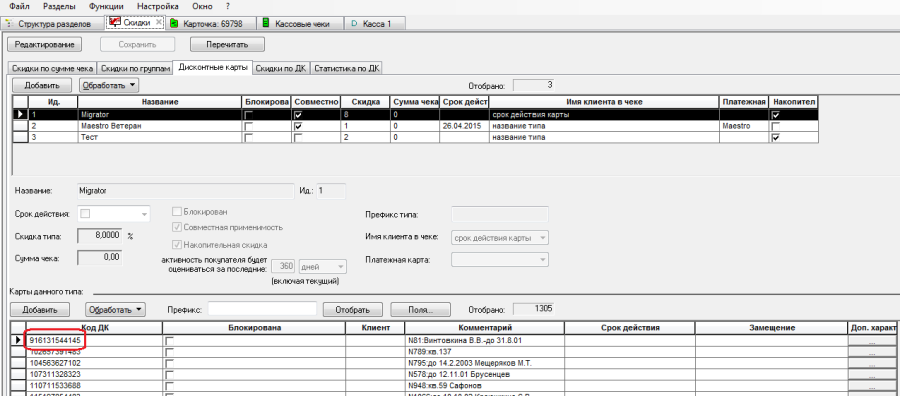The height and width of the screenshot is (396, 900).
Task: Click the Поля... button
Action: [420, 309]
